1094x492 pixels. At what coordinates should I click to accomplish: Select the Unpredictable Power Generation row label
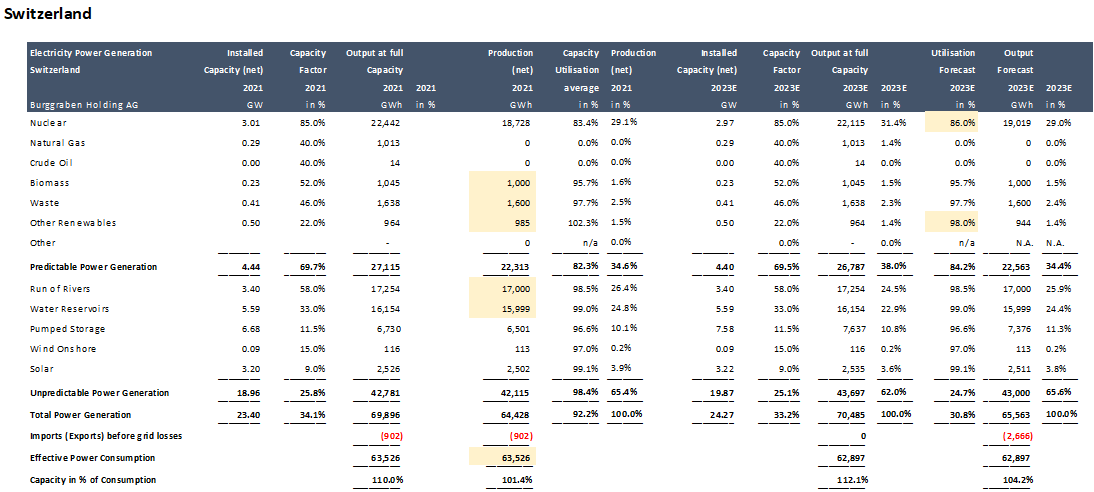point(100,393)
